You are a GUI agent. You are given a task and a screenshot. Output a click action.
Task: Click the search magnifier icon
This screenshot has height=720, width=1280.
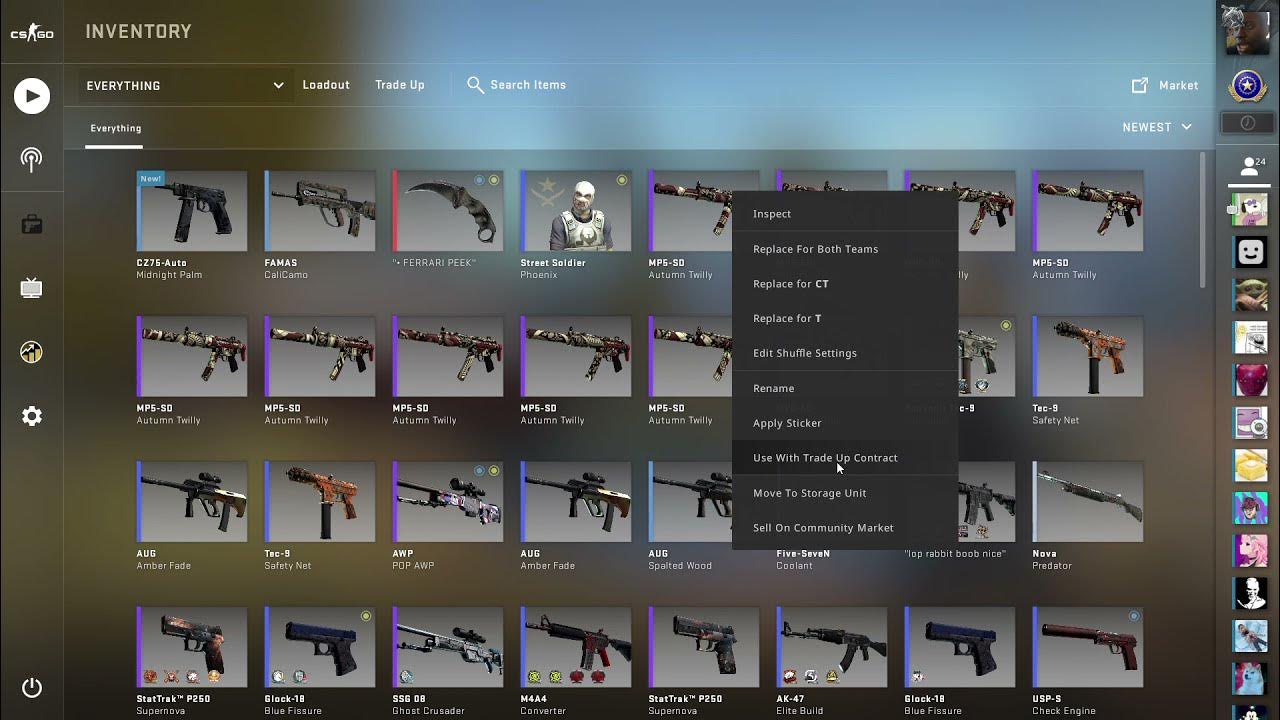coord(475,85)
